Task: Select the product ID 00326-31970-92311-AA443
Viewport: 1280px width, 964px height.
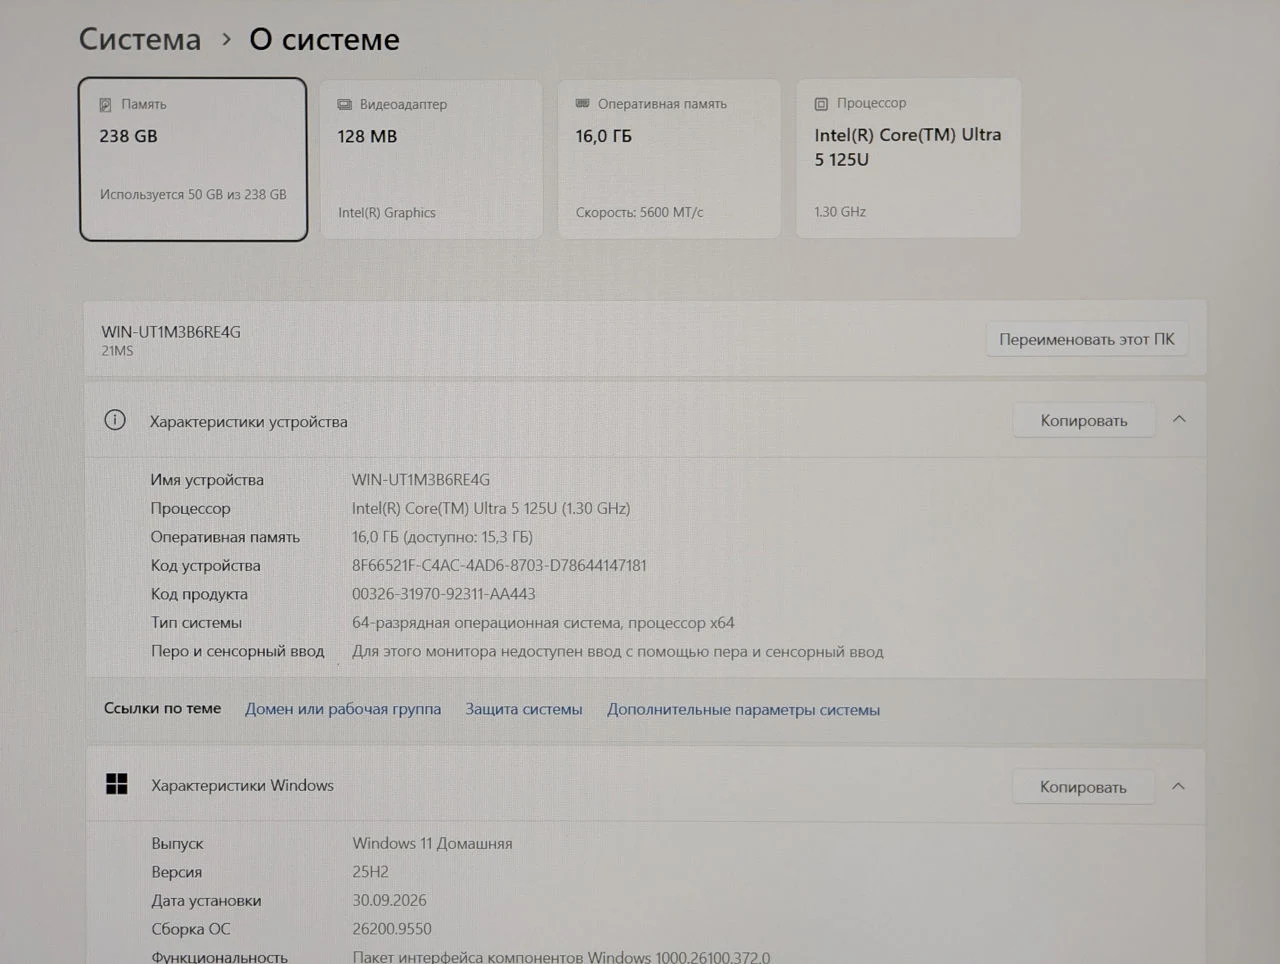Action: point(443,594)
